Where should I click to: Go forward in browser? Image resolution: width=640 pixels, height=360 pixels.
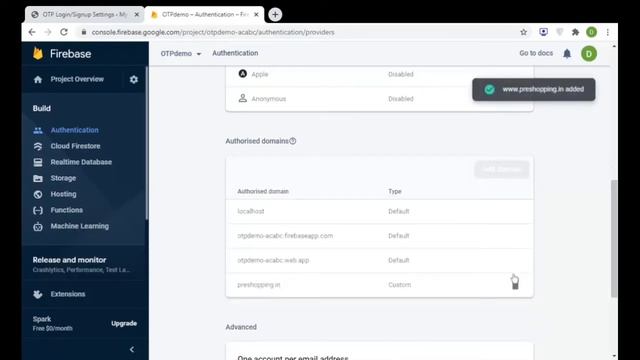tap(48, 32)
